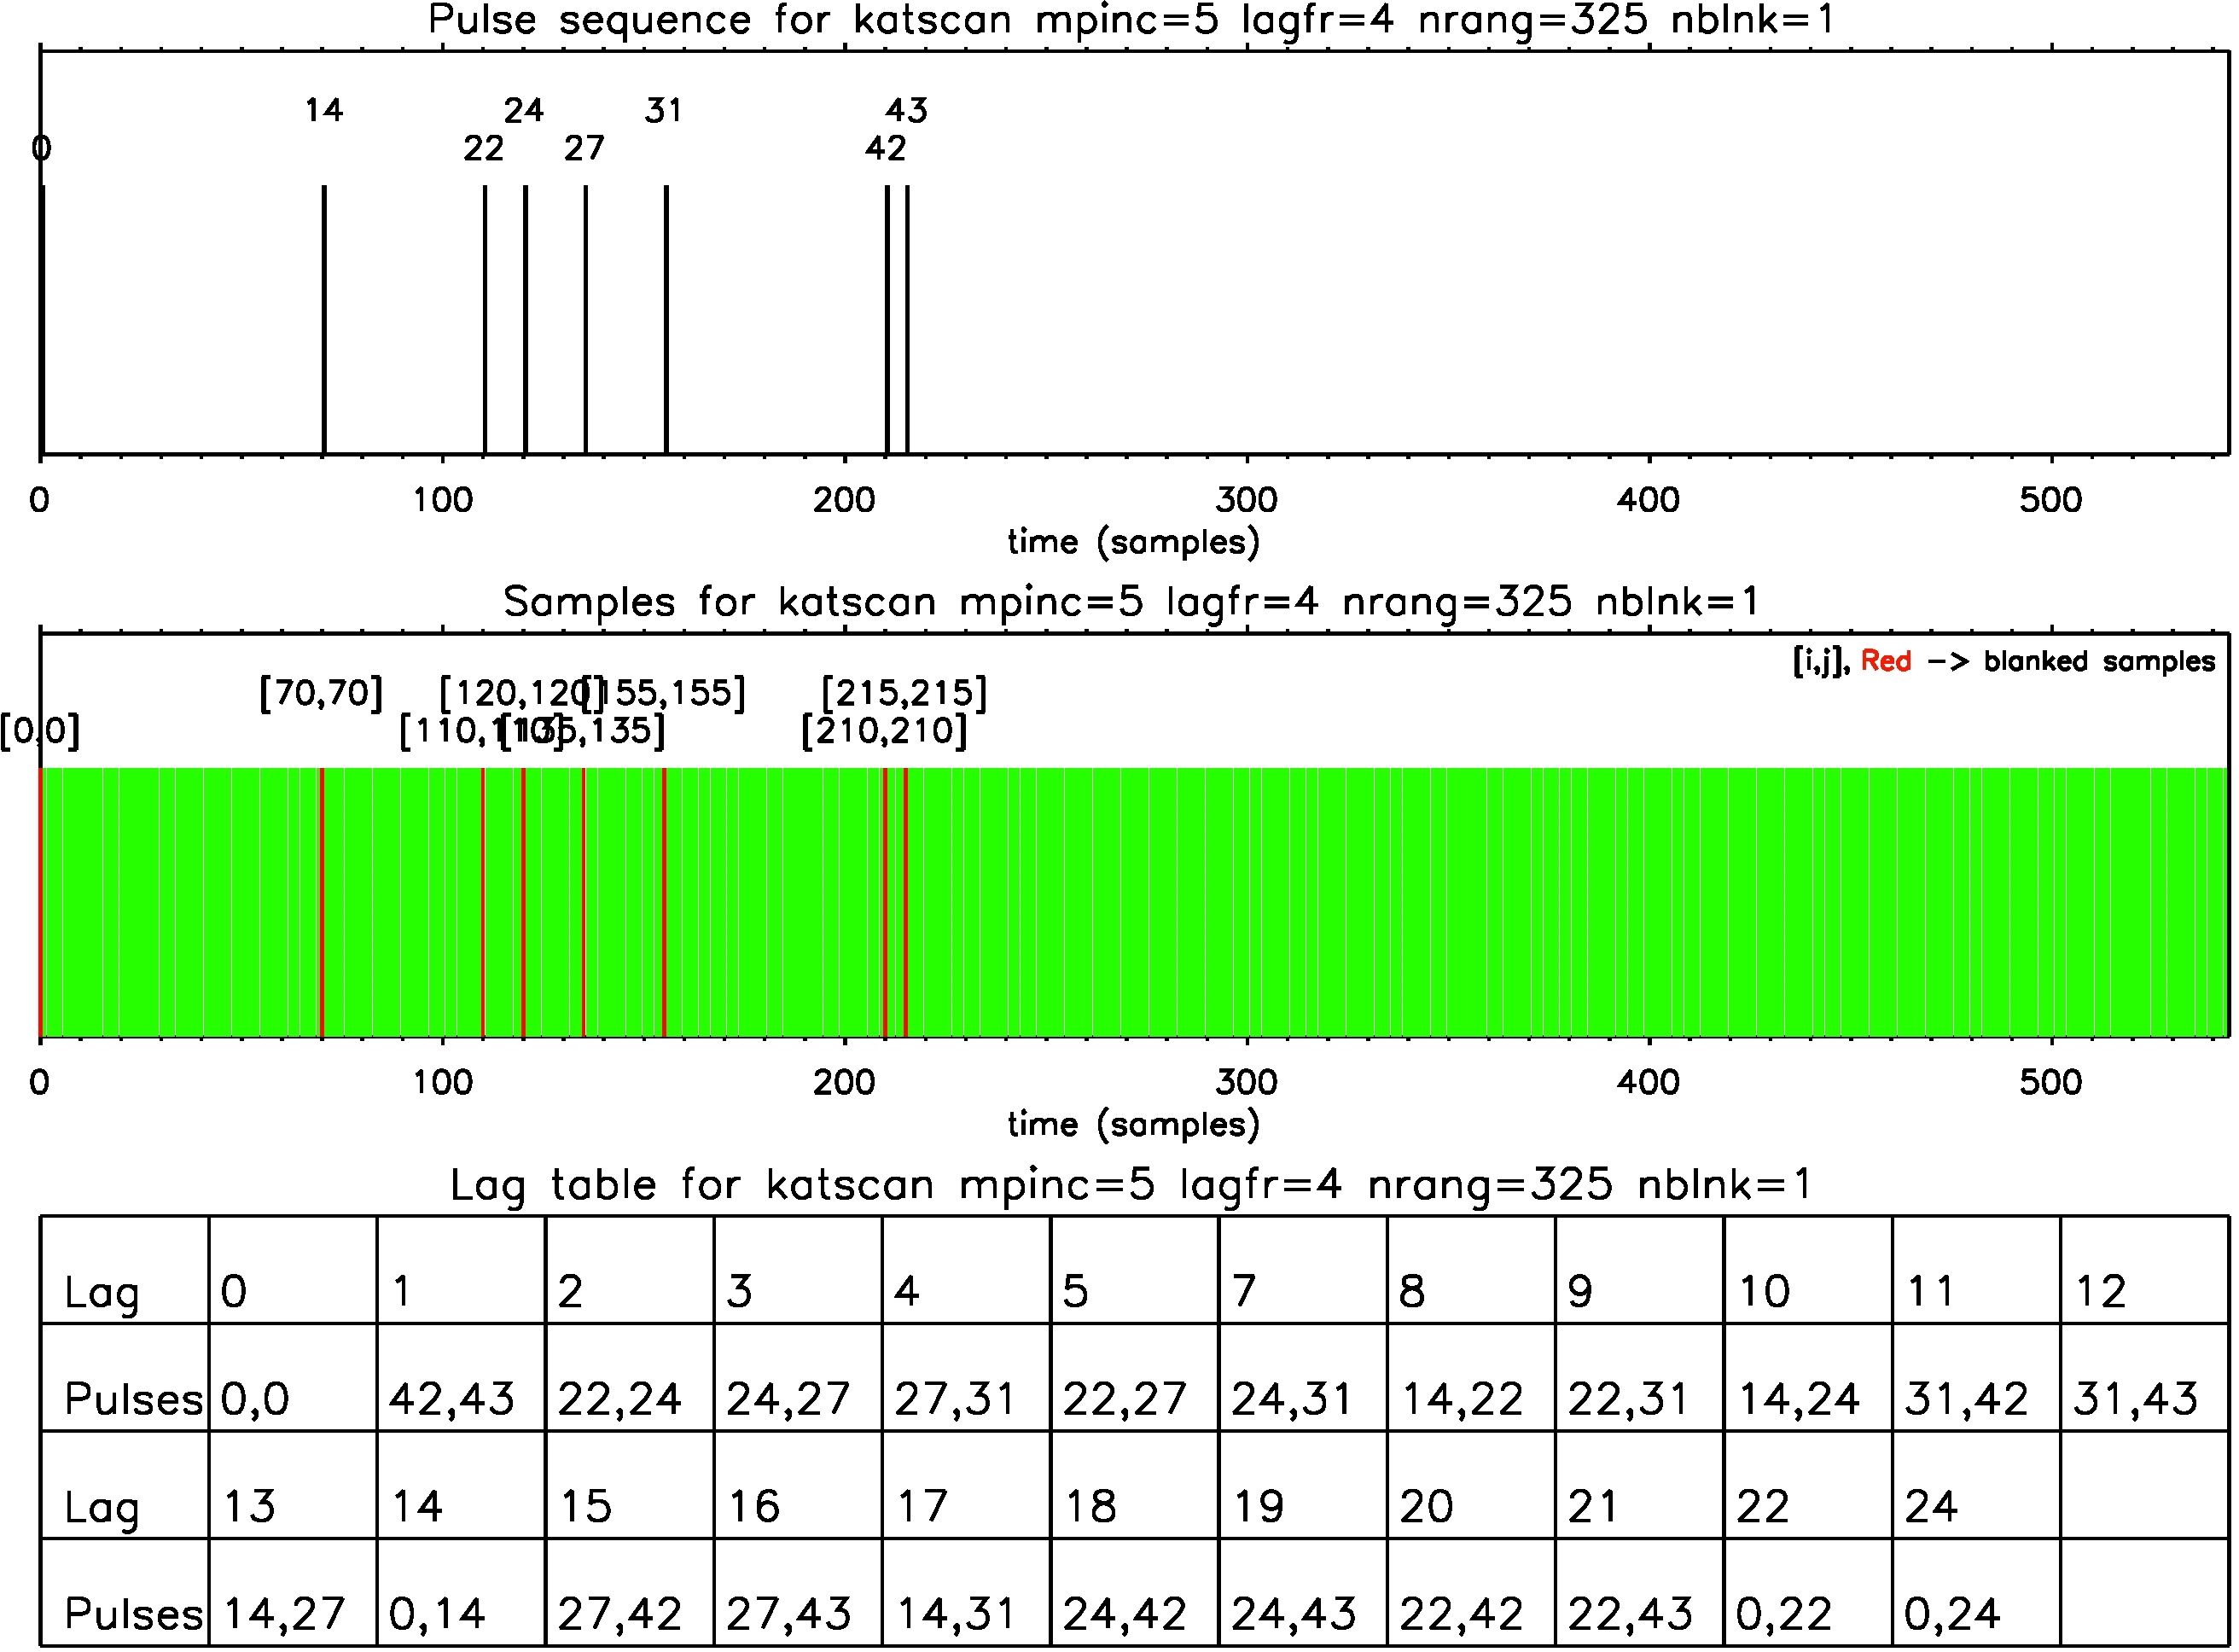Click the Lag table title text

click(x=1131, y=1186)
